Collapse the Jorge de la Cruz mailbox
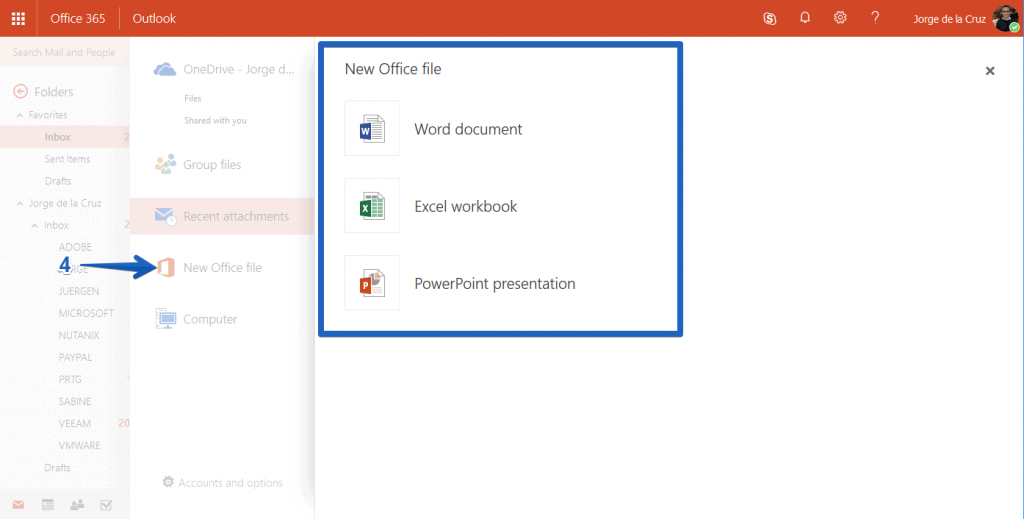Screen dimensions: 1024x519 click(20, 203)
